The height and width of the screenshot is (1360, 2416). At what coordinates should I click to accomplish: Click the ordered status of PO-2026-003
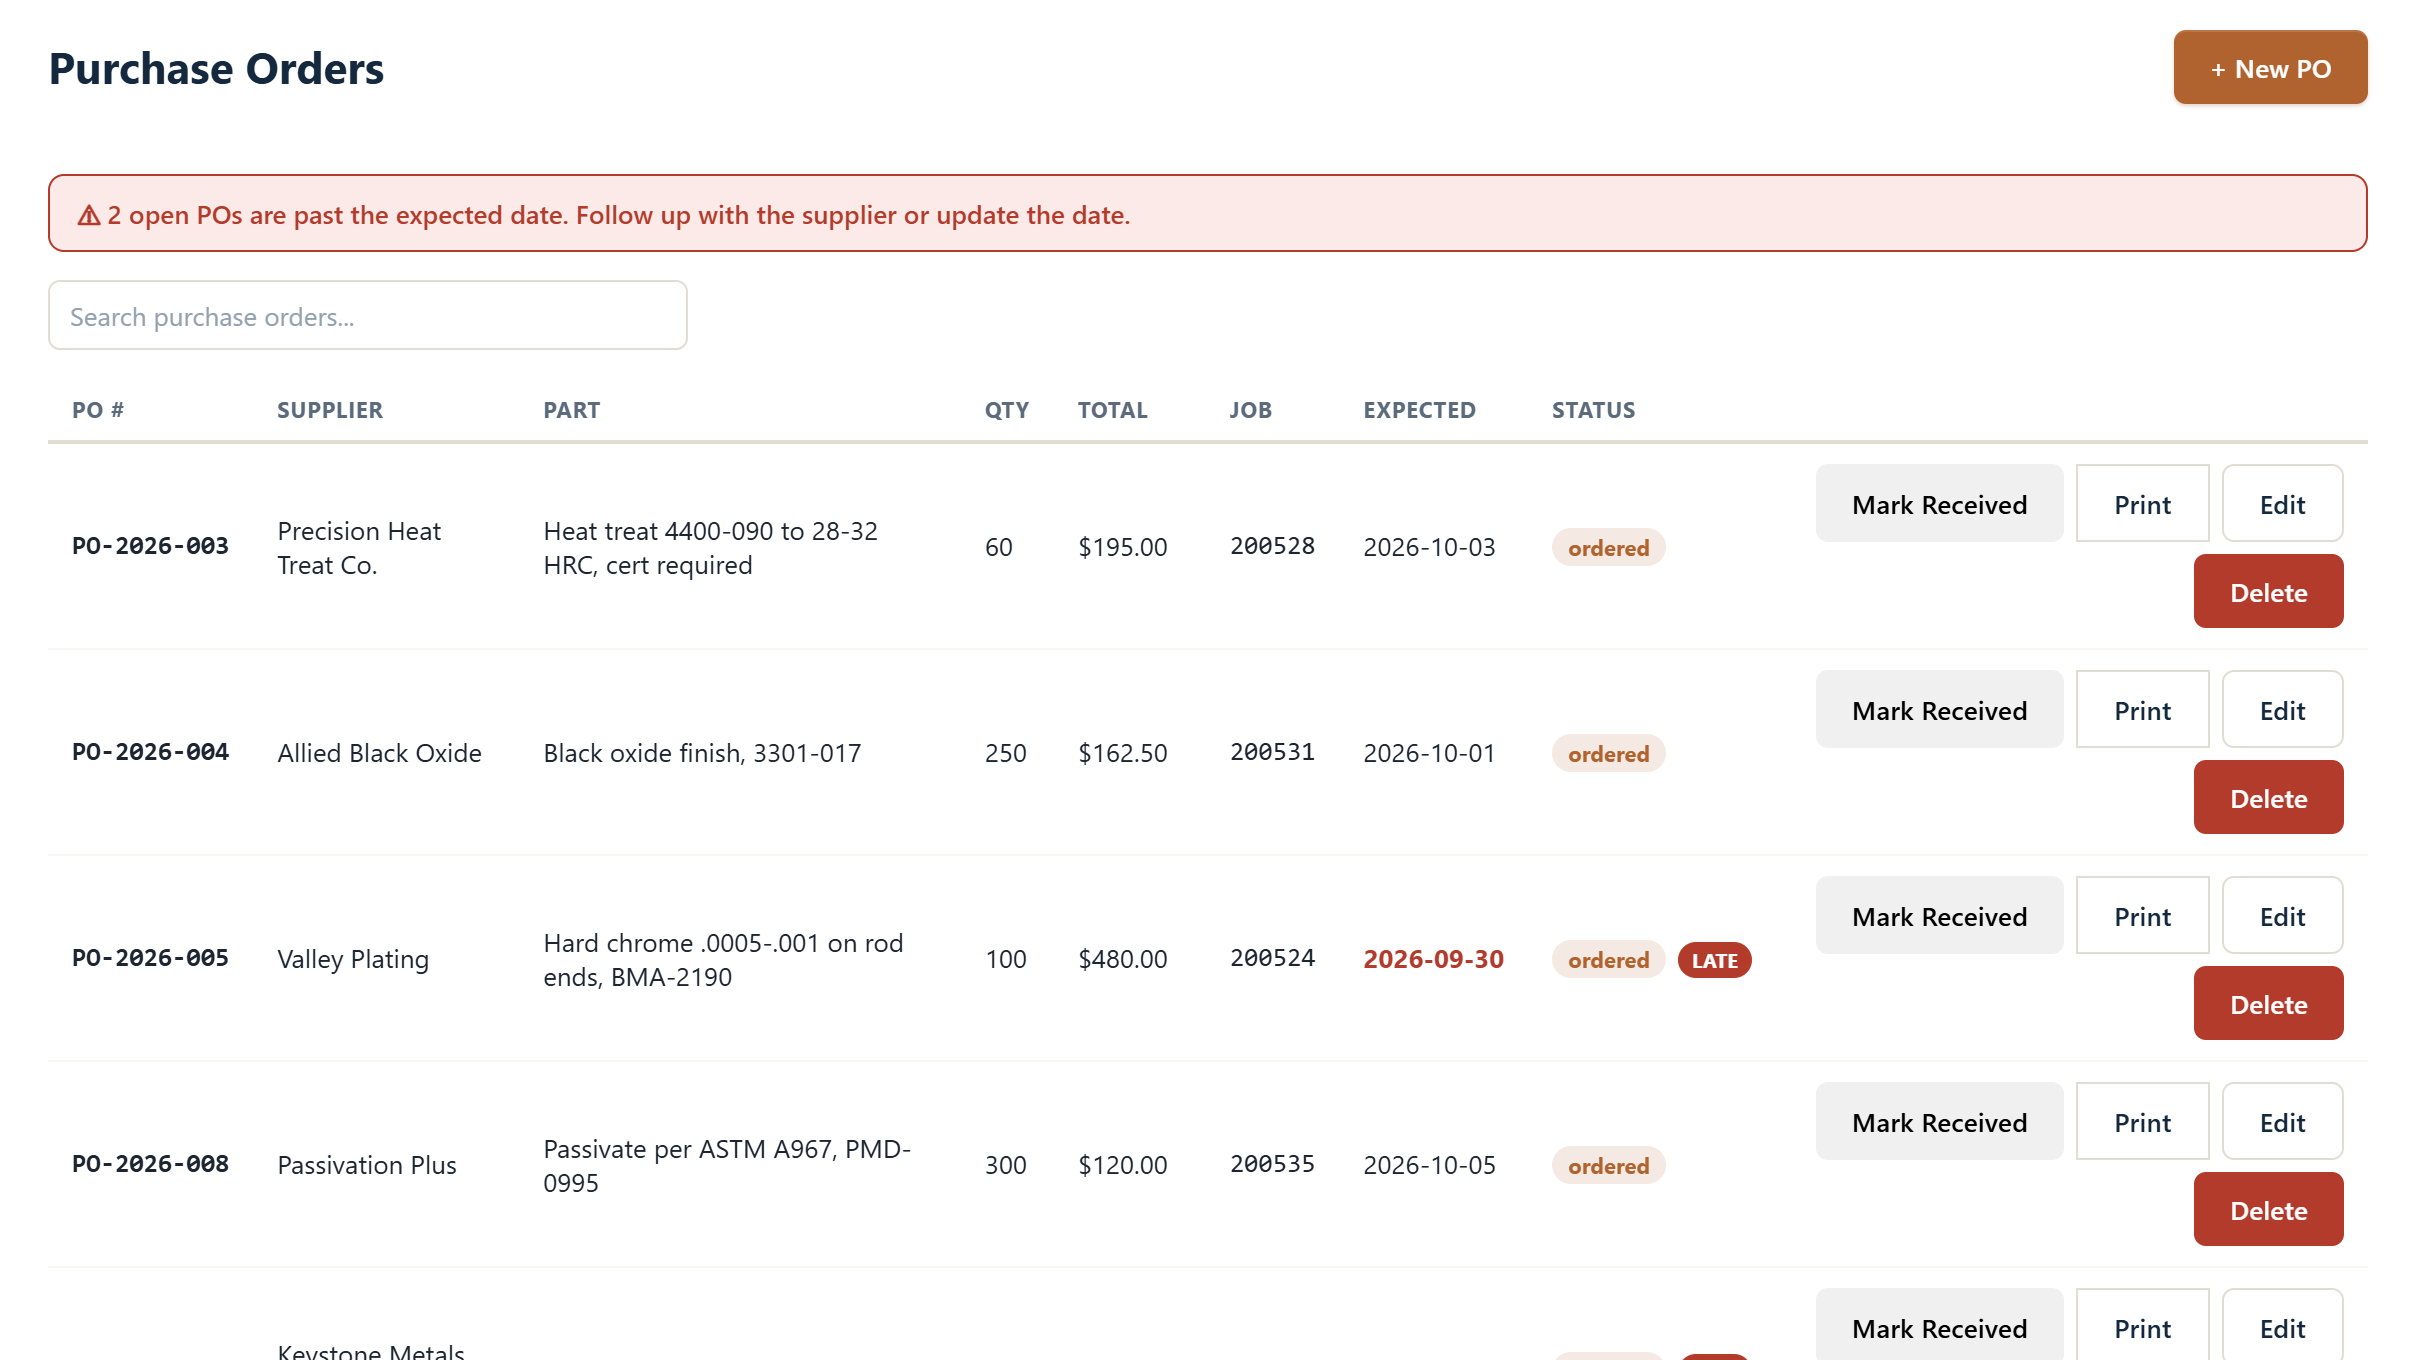coord(1608,548)
